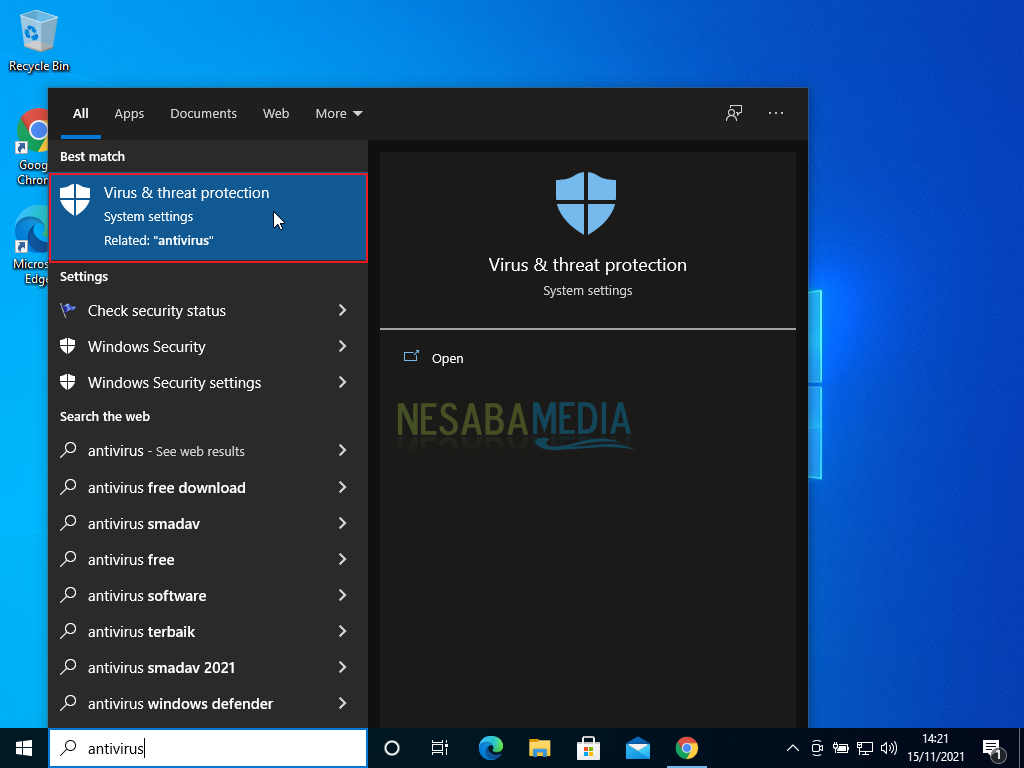The width and height of the screenshot is (1024, 768).
Task: Show hidden system tray icons
Action: 792,748
